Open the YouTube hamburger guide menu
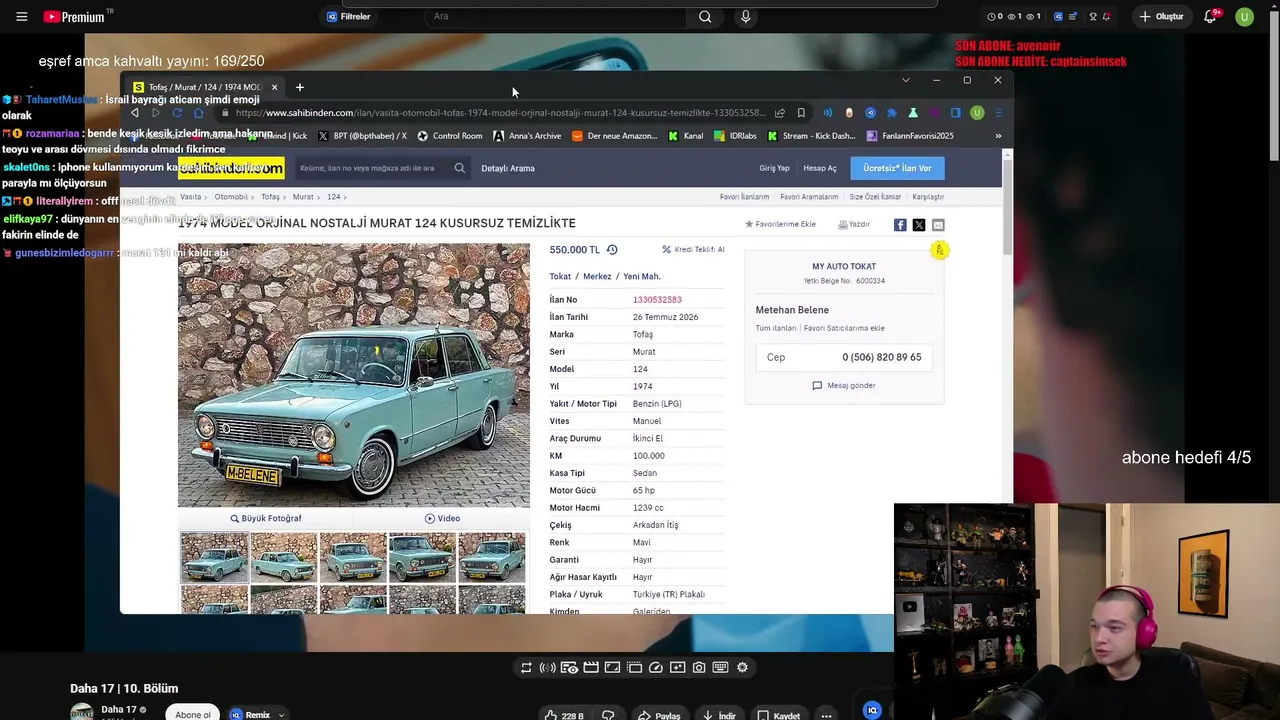 click(21, 17)
